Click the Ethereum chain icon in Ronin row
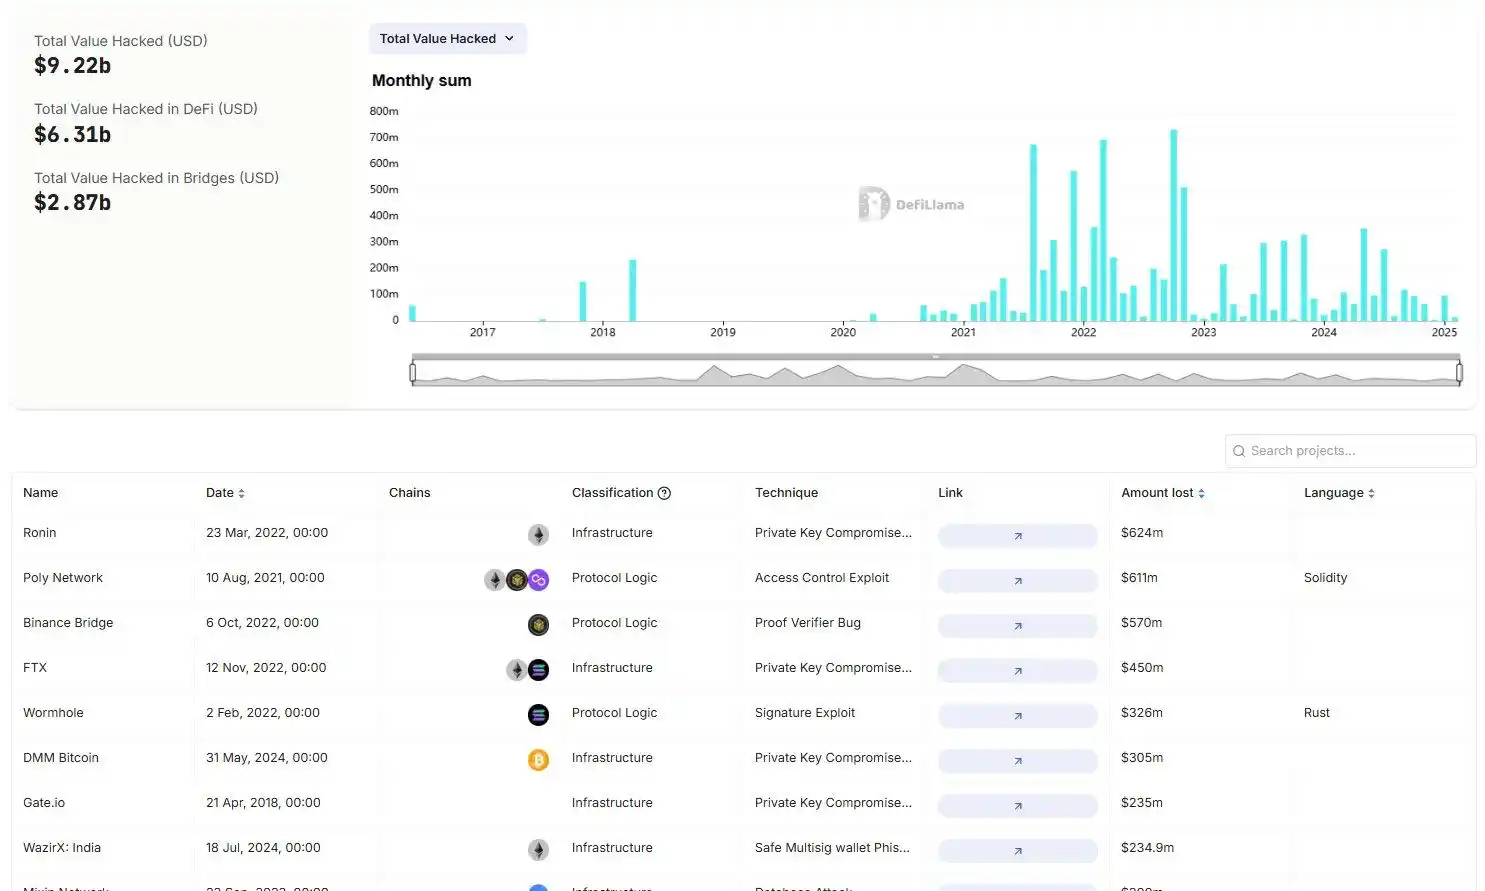 [x=538, y=535]
